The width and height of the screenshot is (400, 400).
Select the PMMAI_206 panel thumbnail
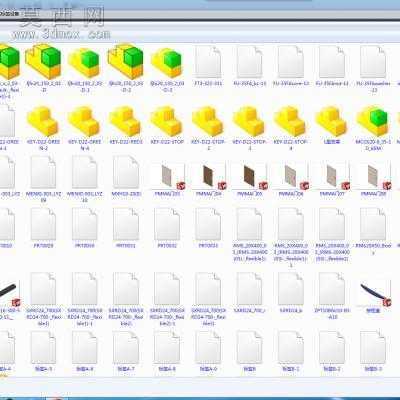291,176
